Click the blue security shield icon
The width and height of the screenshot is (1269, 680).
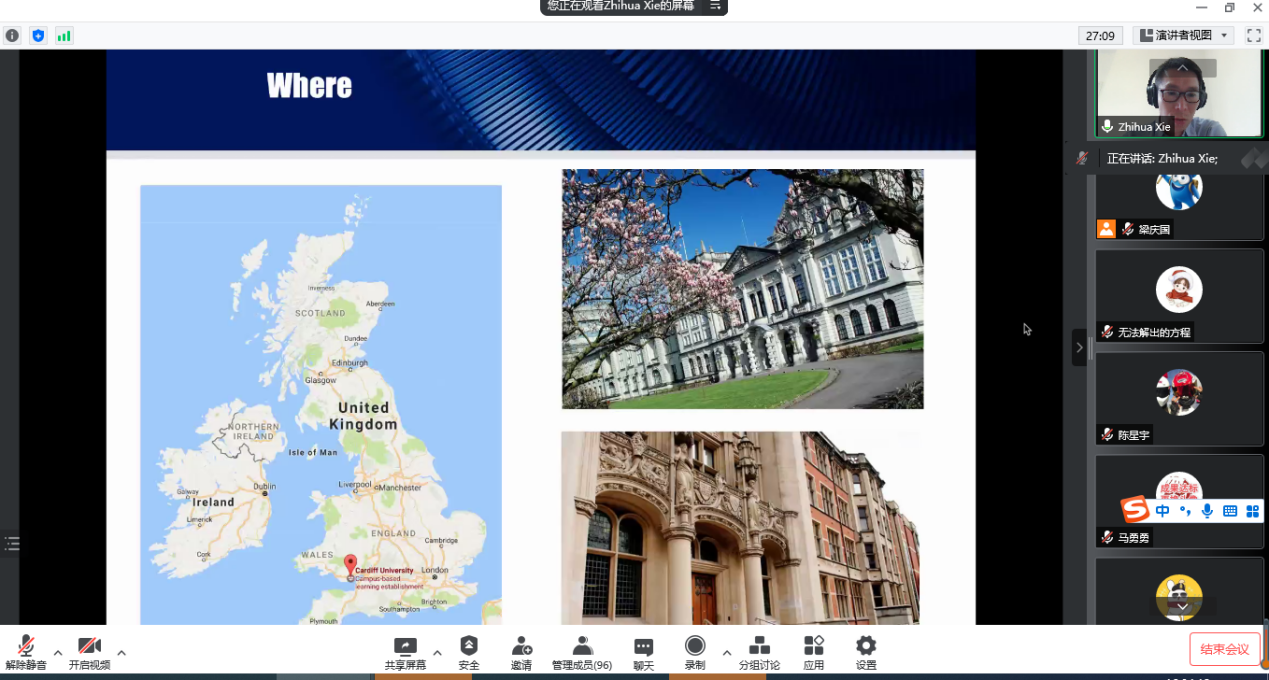38,36
